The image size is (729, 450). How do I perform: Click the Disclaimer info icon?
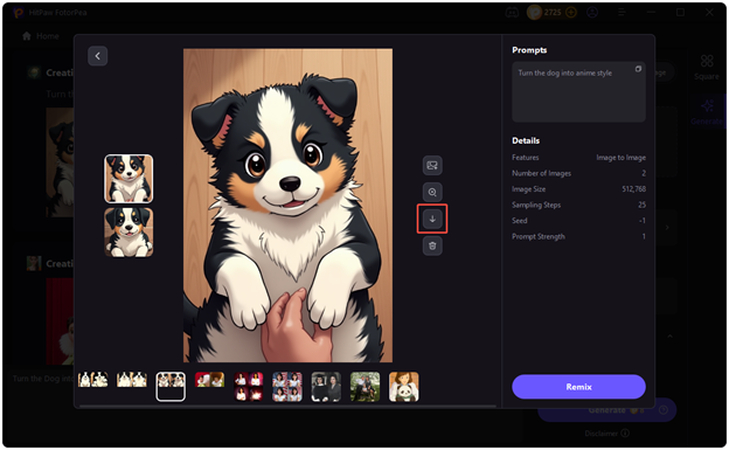click(625, 433)
